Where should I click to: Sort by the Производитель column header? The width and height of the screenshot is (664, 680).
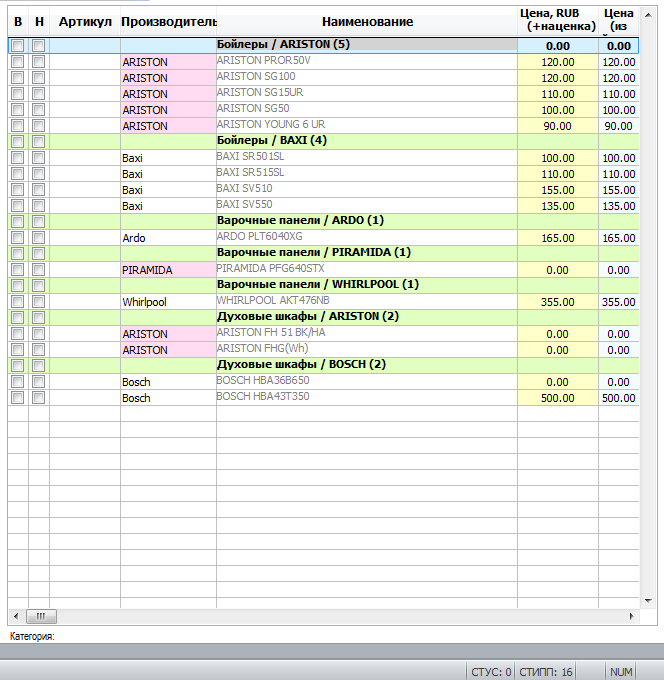point(169,21)
